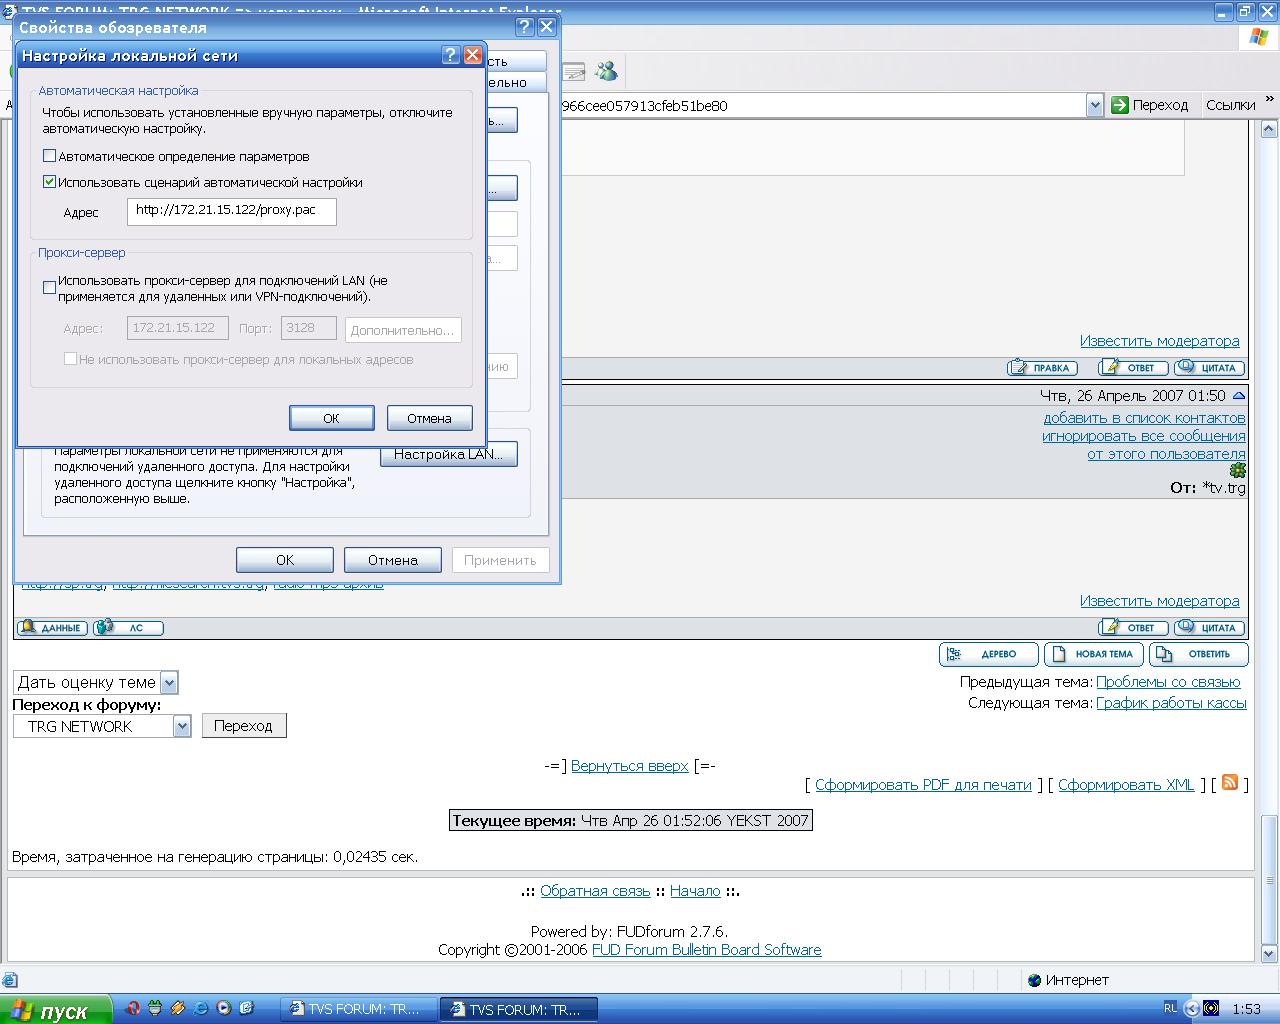
Task: Check 'Использовать прокси-сервер для подключений LAN'
Action: pos(49,288)
